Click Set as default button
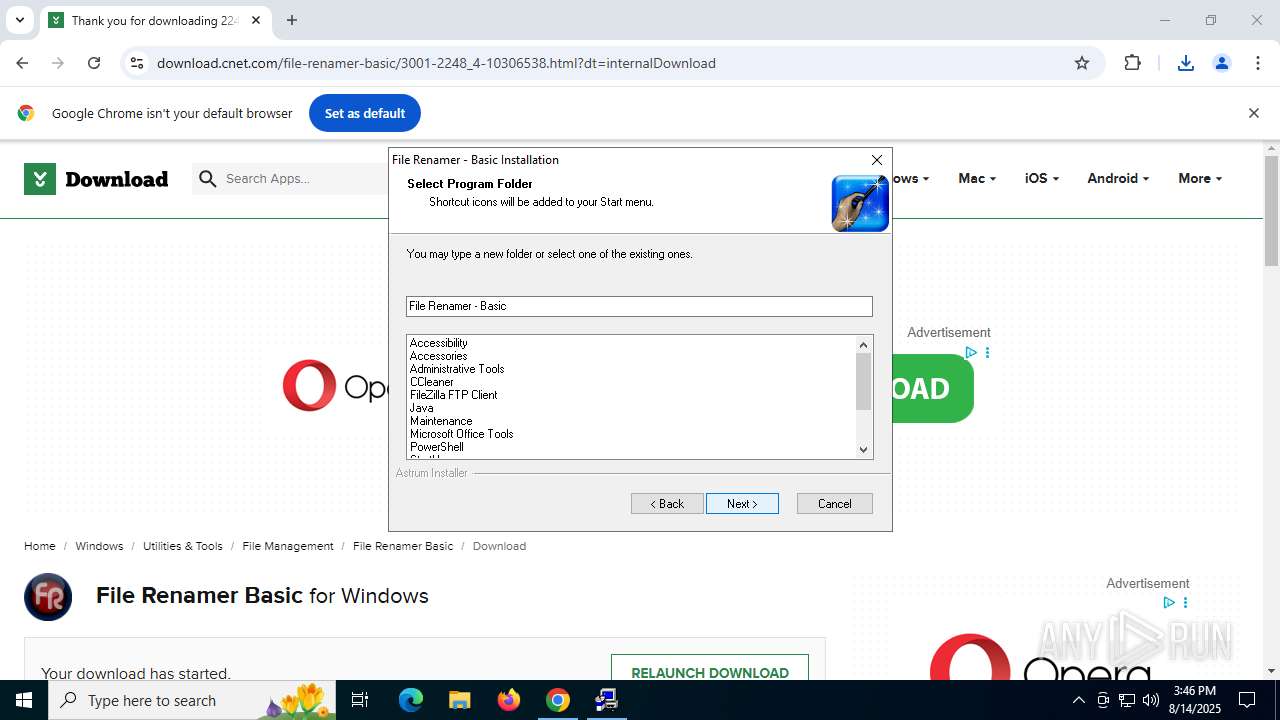Image resolution: width=1280 pixels, height=720 pixels. click(x=365, y=113)
